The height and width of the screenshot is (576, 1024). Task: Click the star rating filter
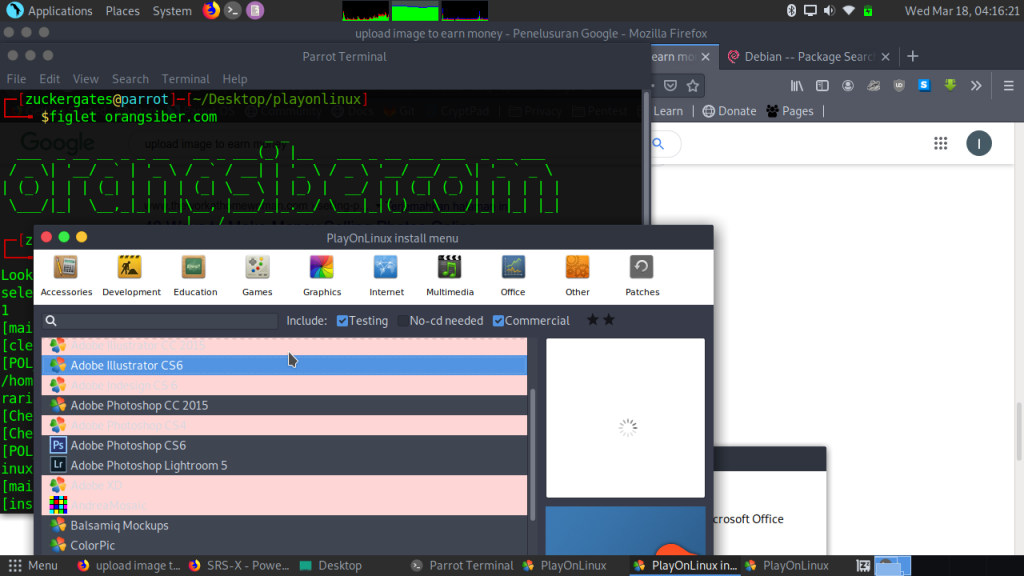(x=601, y=320)
